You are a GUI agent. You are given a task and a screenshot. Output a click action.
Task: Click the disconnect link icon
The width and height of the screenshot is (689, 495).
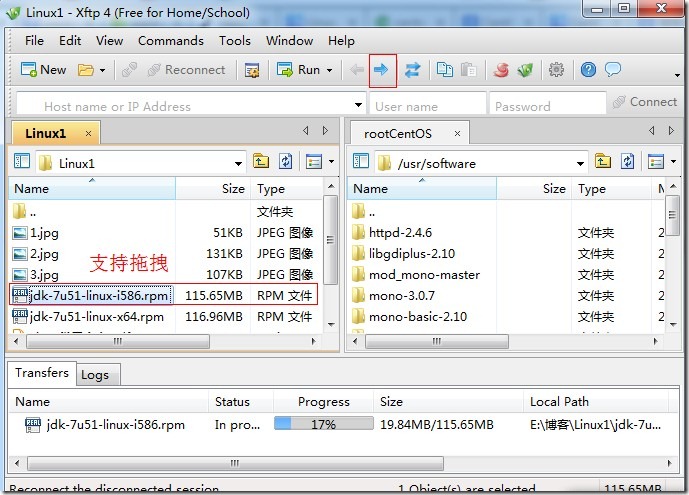tap(129, 70)
